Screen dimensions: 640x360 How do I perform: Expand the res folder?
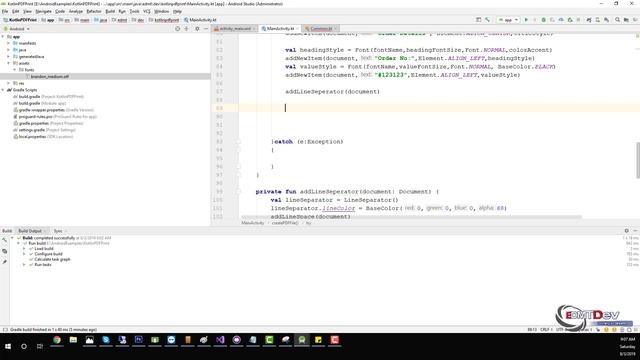[x=9, y=83]
